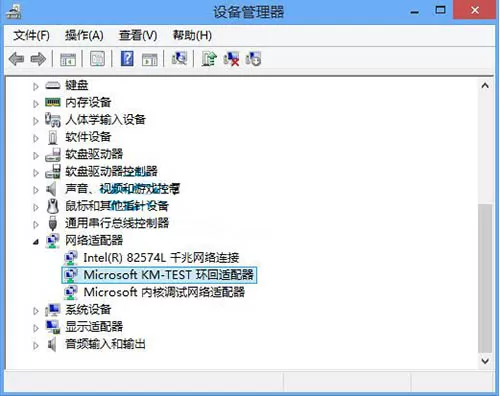This screenshot has height=396, width=500.
Task: Click the 人体学输入设备 category icon
Action: (x=53, y=120)
